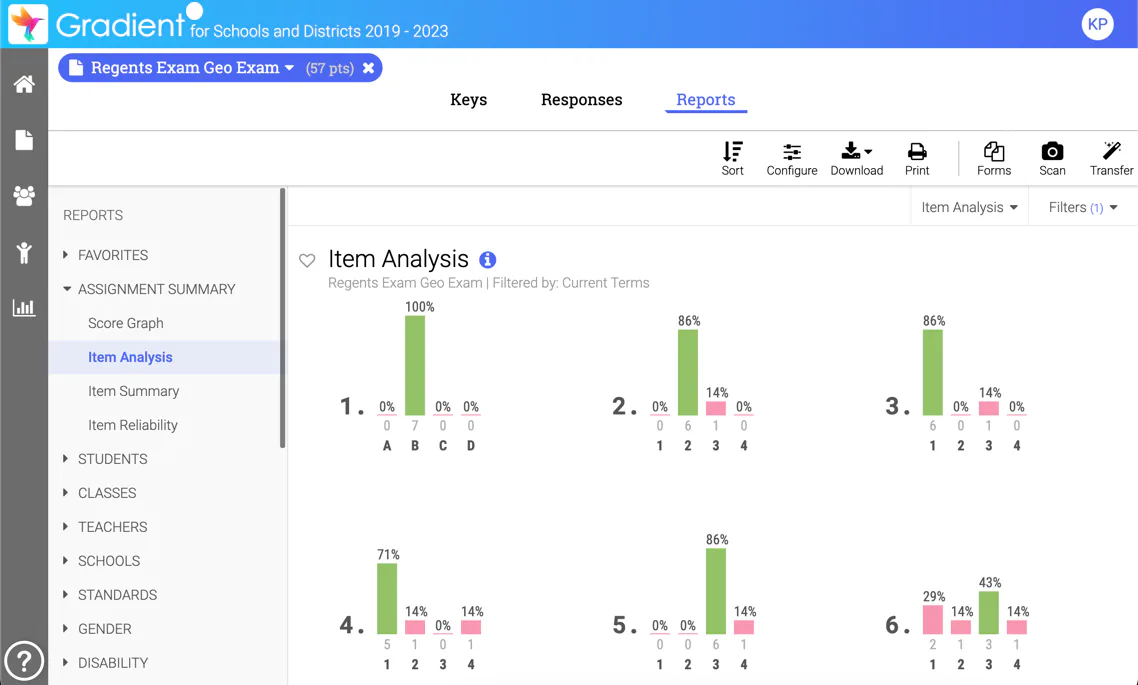Open the Score Graph report
1138x685 pixels.
[126, 323]
